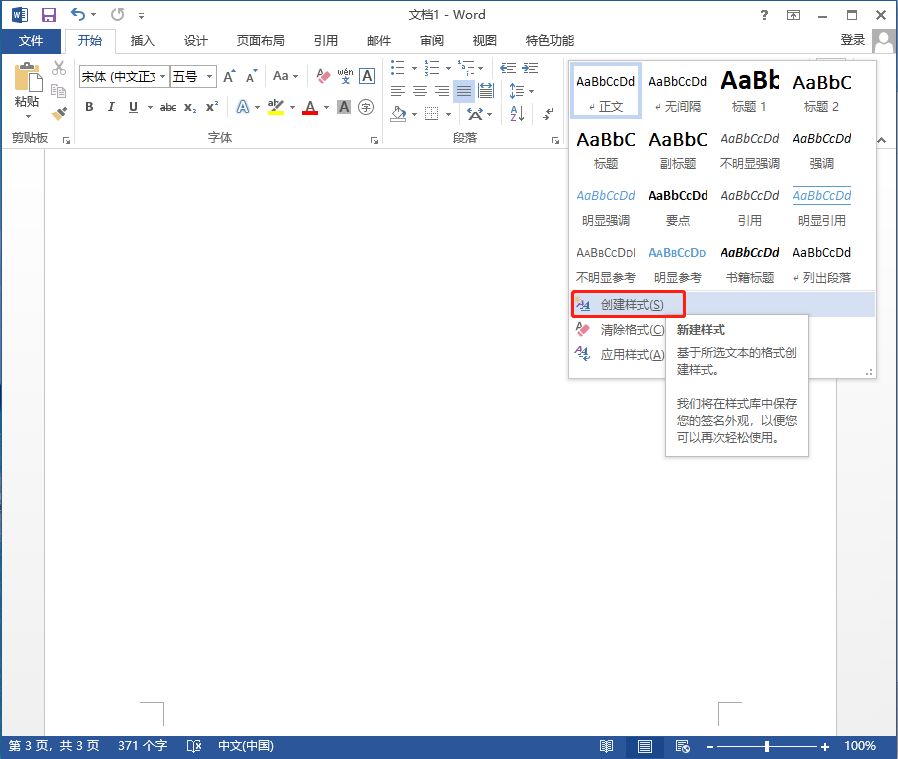Click the Center align icon
The height and width of the screenshot is (759, 898).
pyautogui.click(x=420, y=91)
